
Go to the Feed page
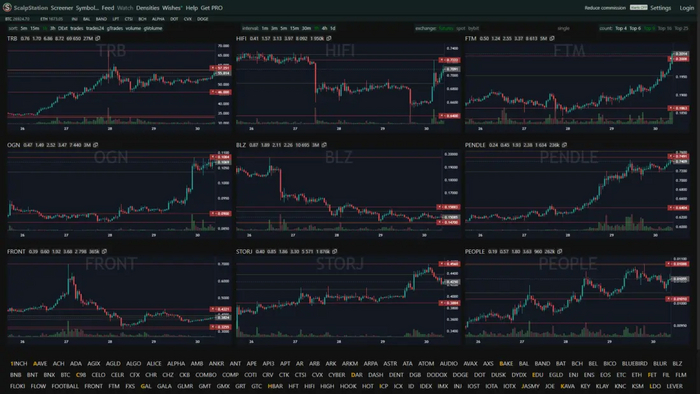pos(108,8)
